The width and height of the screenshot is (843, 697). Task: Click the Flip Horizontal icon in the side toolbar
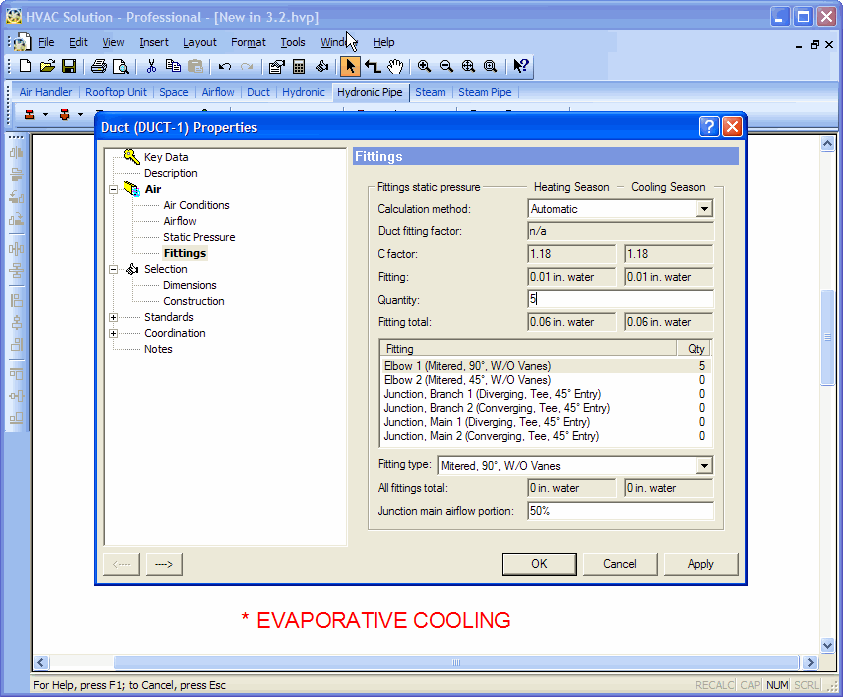pyautogui.click(x=17, y=153)
